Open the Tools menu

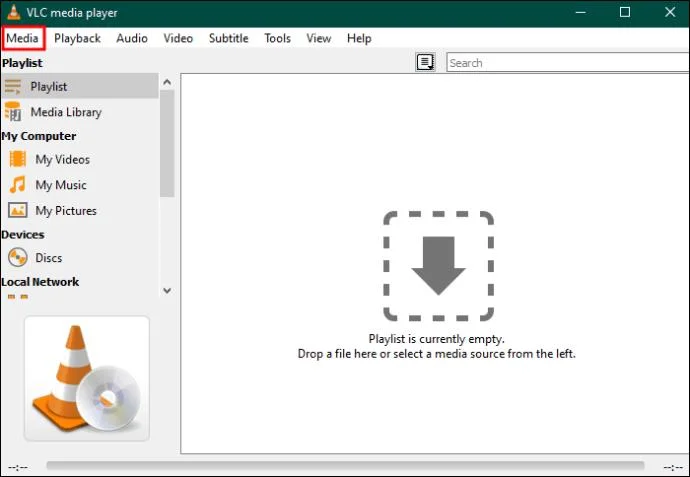tap(277, 38)
